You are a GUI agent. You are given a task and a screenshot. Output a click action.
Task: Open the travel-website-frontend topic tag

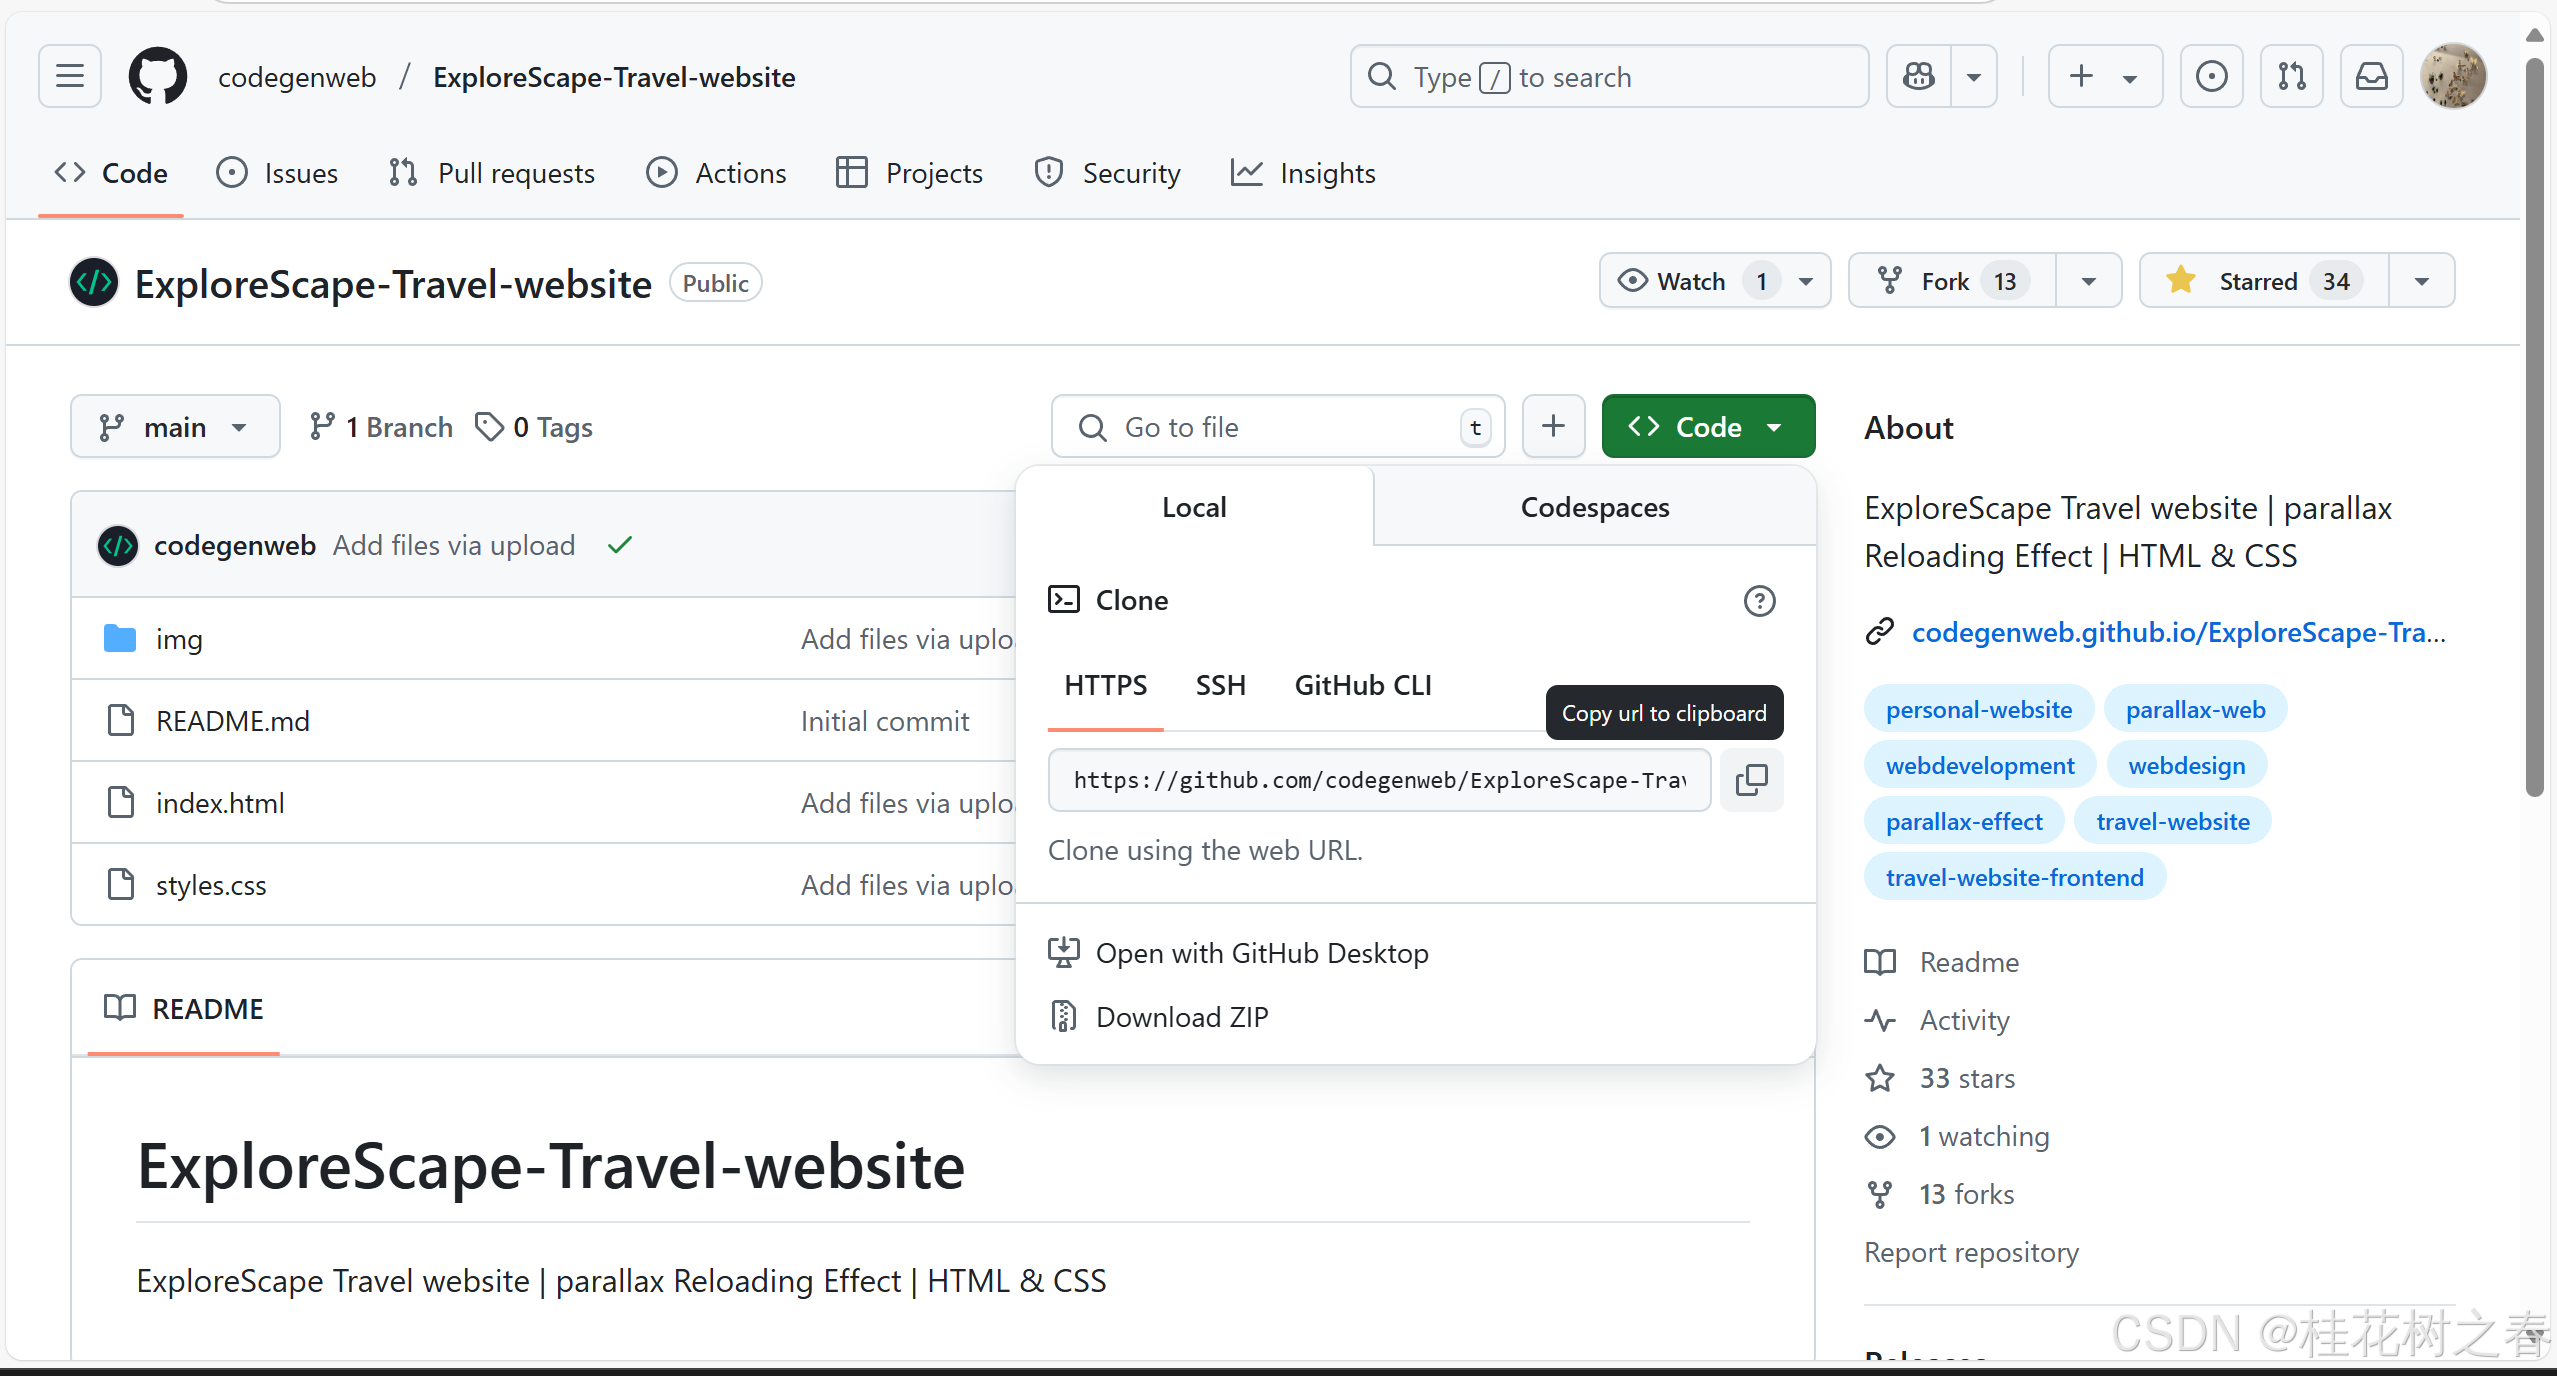coord(2014,878)
